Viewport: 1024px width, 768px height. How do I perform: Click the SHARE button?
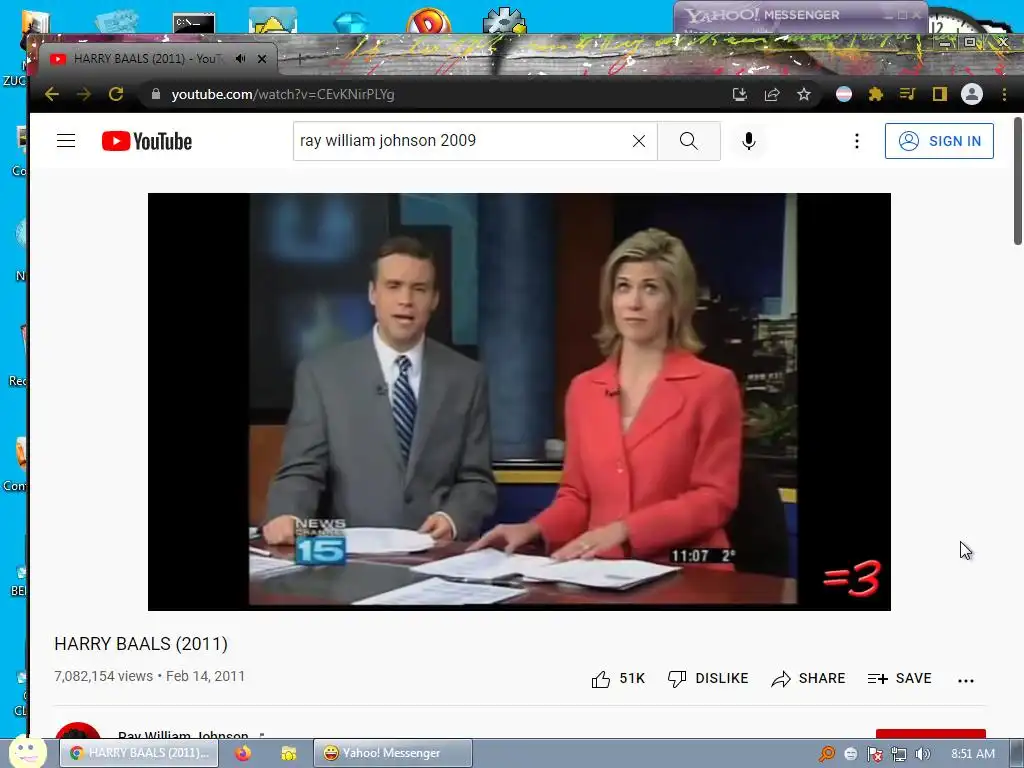(808, 679)
